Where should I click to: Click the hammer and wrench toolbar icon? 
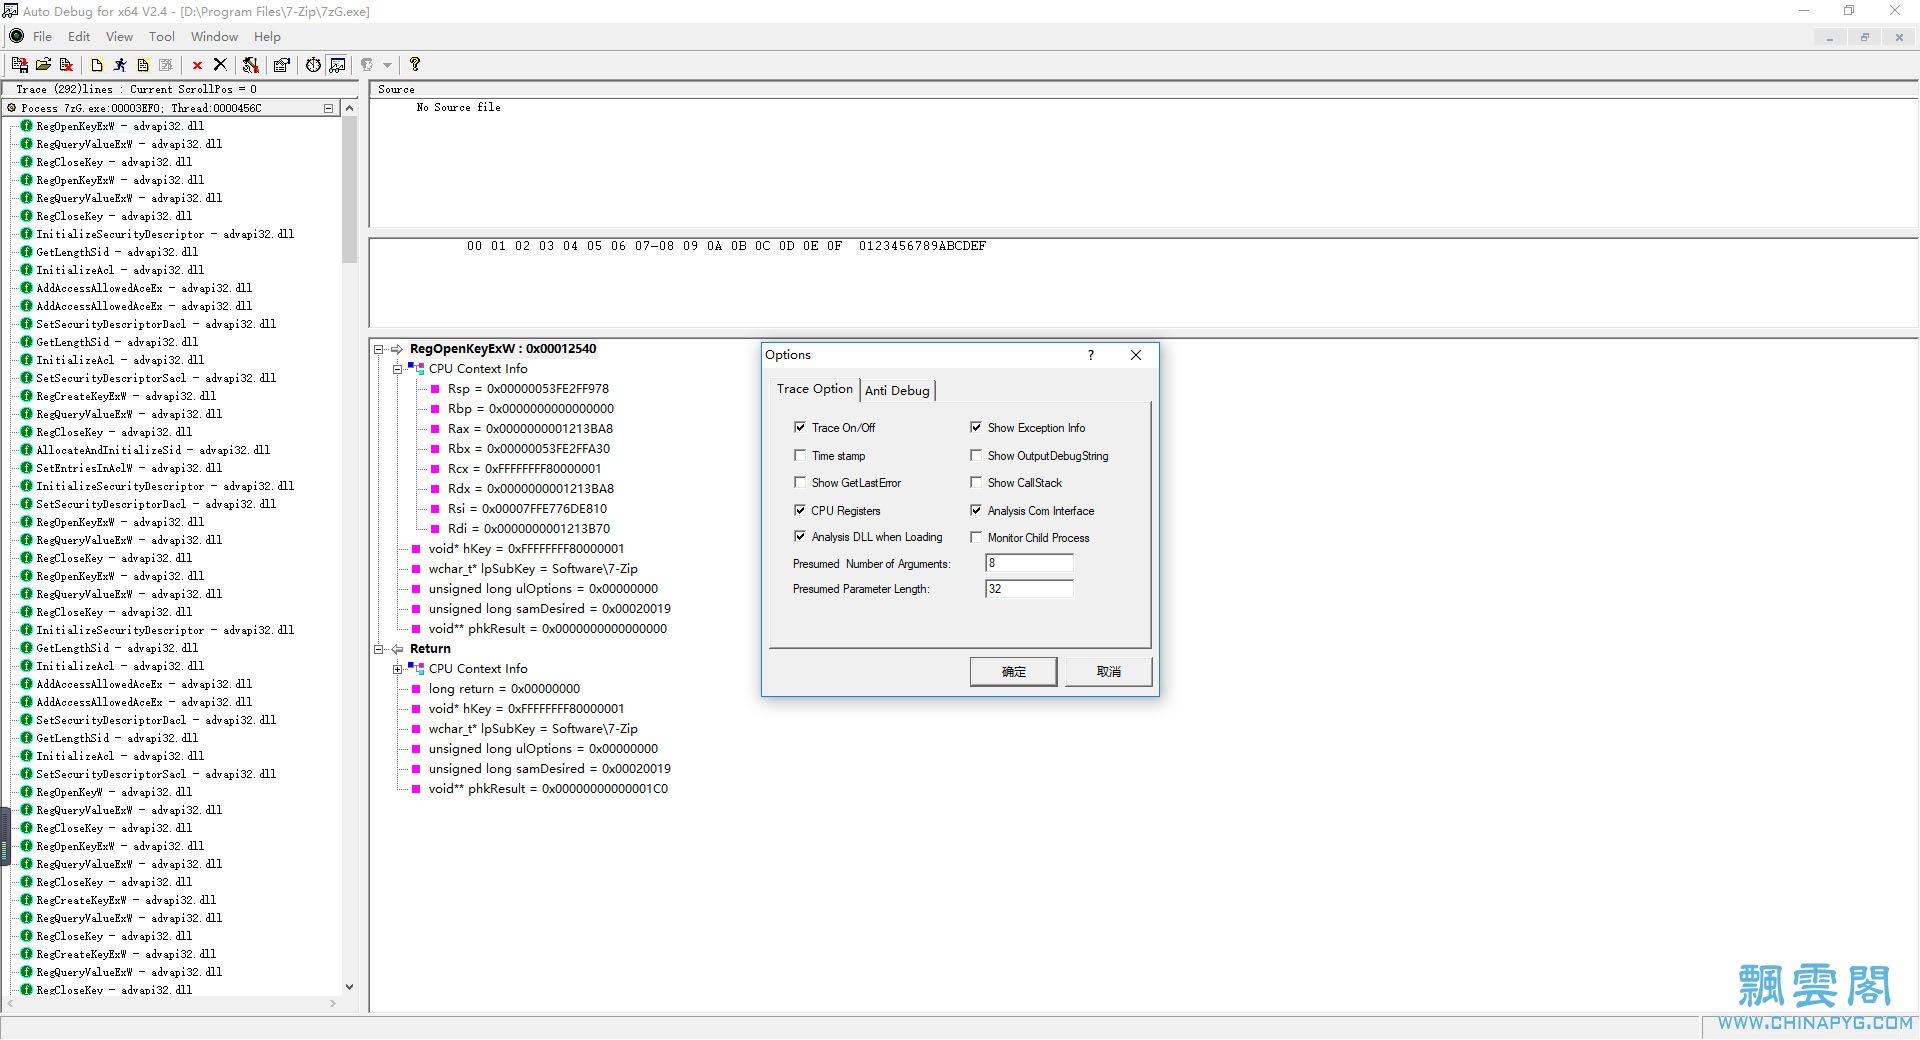pos(250,65)
